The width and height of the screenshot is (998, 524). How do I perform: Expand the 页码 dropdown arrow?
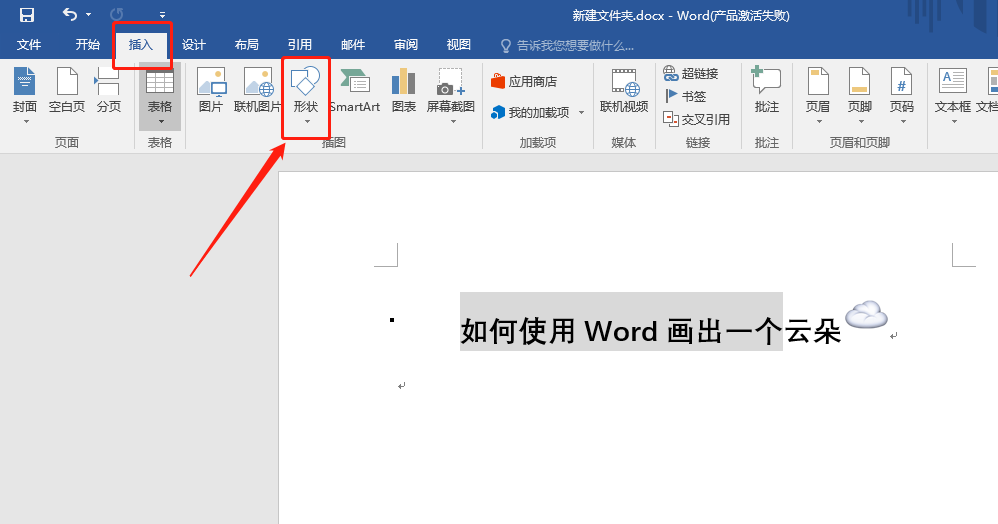click(903, 122)
